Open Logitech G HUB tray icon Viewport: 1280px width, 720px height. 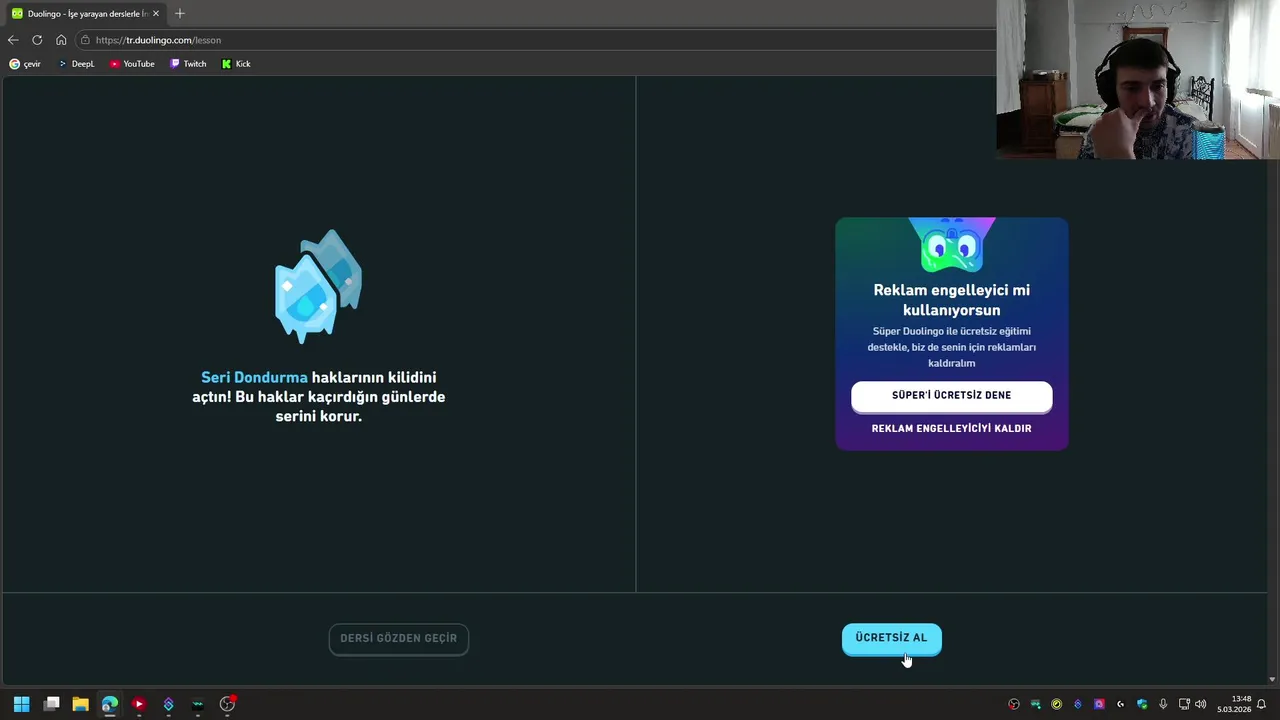pos(1120,704)
